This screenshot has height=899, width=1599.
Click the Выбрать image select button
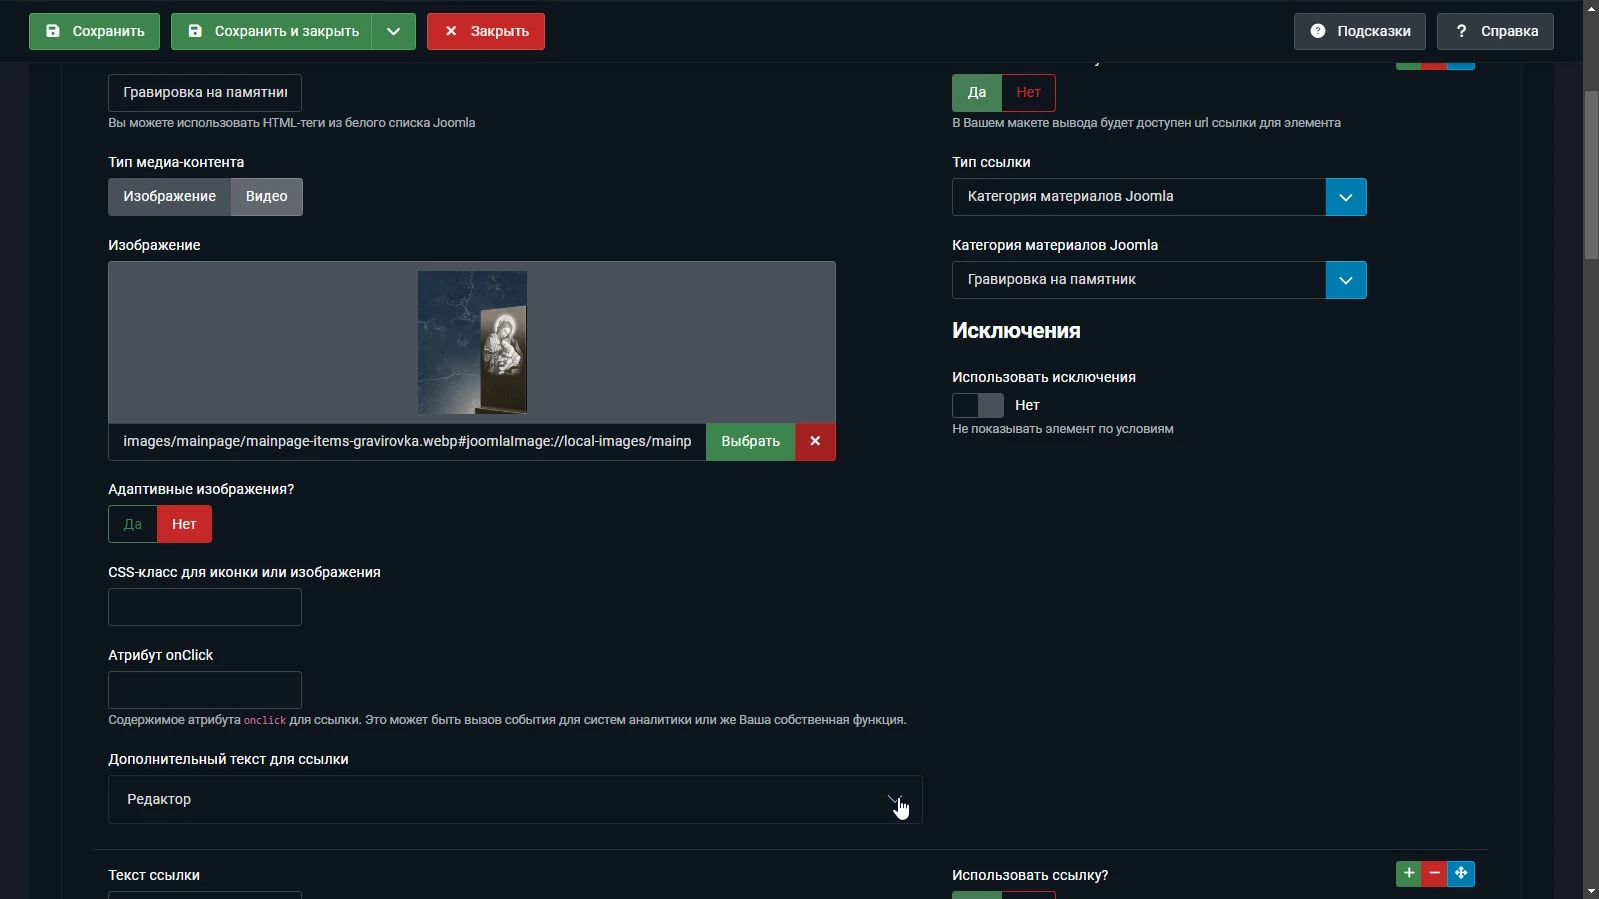point(750,441)
